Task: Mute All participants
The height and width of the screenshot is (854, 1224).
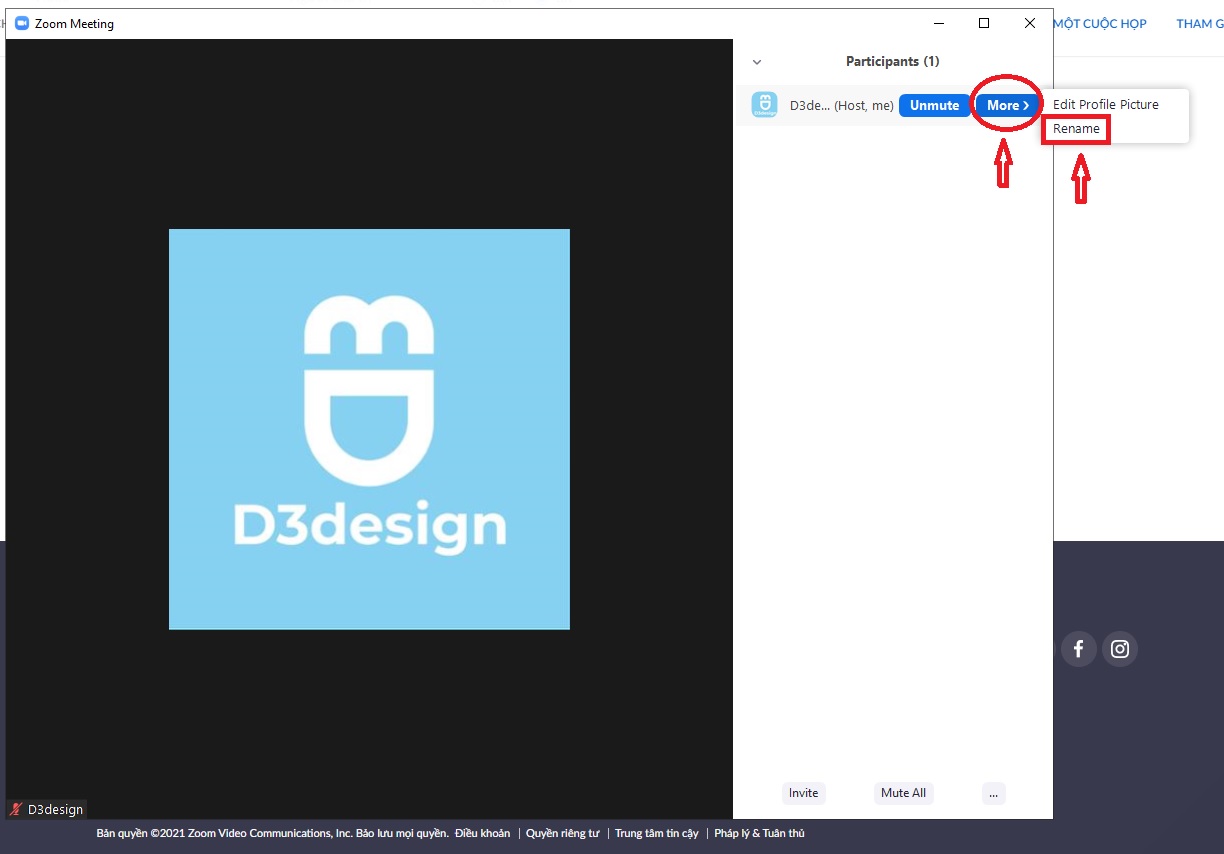Action: point(903,793)
